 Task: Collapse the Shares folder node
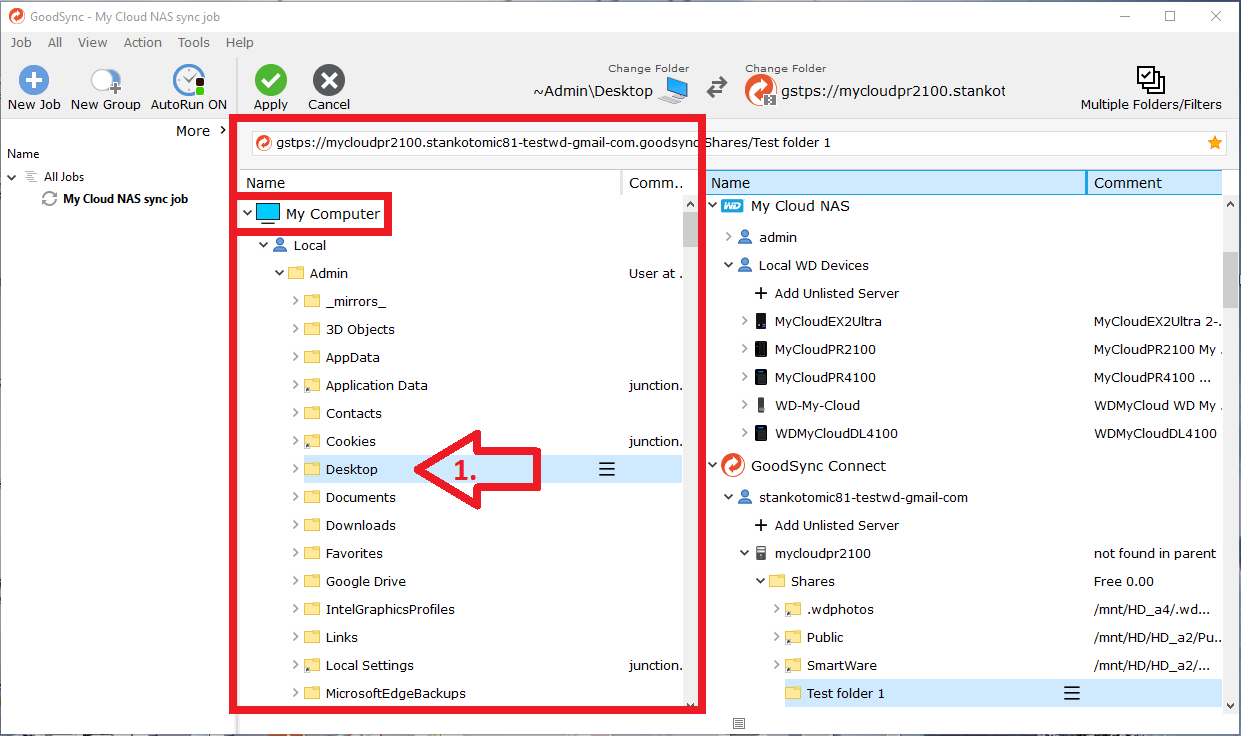[x=760, y=581]
